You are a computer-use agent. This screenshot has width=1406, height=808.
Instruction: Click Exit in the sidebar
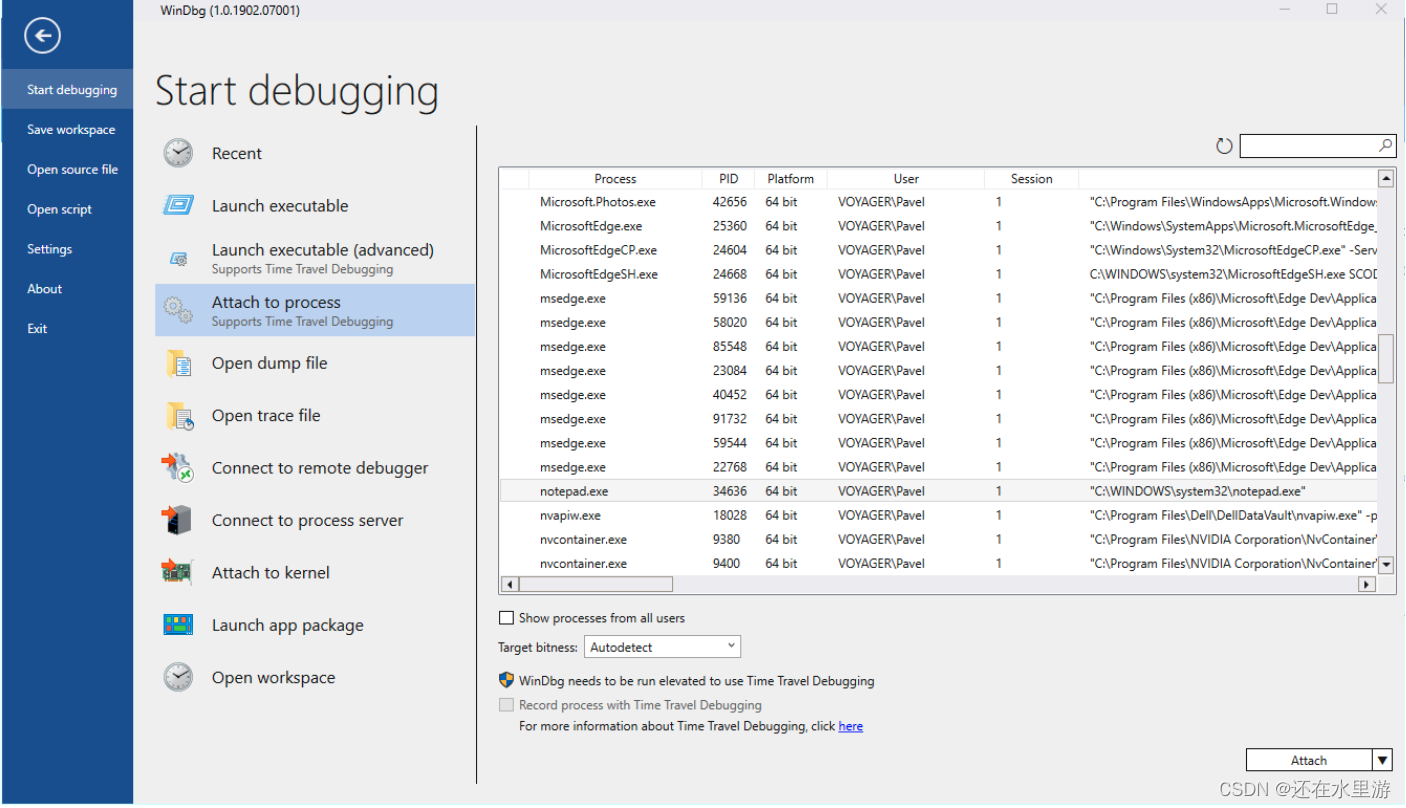tap(67, 329)
